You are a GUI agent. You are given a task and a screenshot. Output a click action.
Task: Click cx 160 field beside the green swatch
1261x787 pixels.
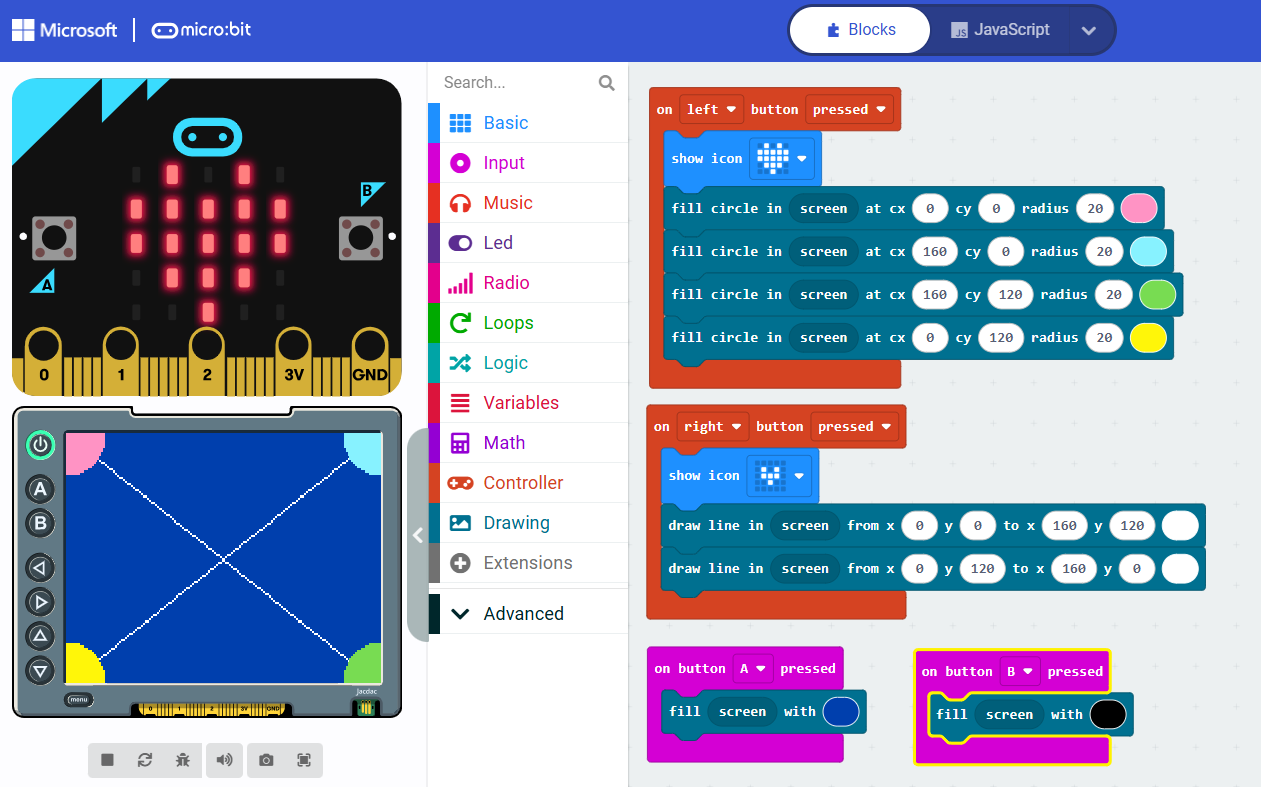[935, 294]
